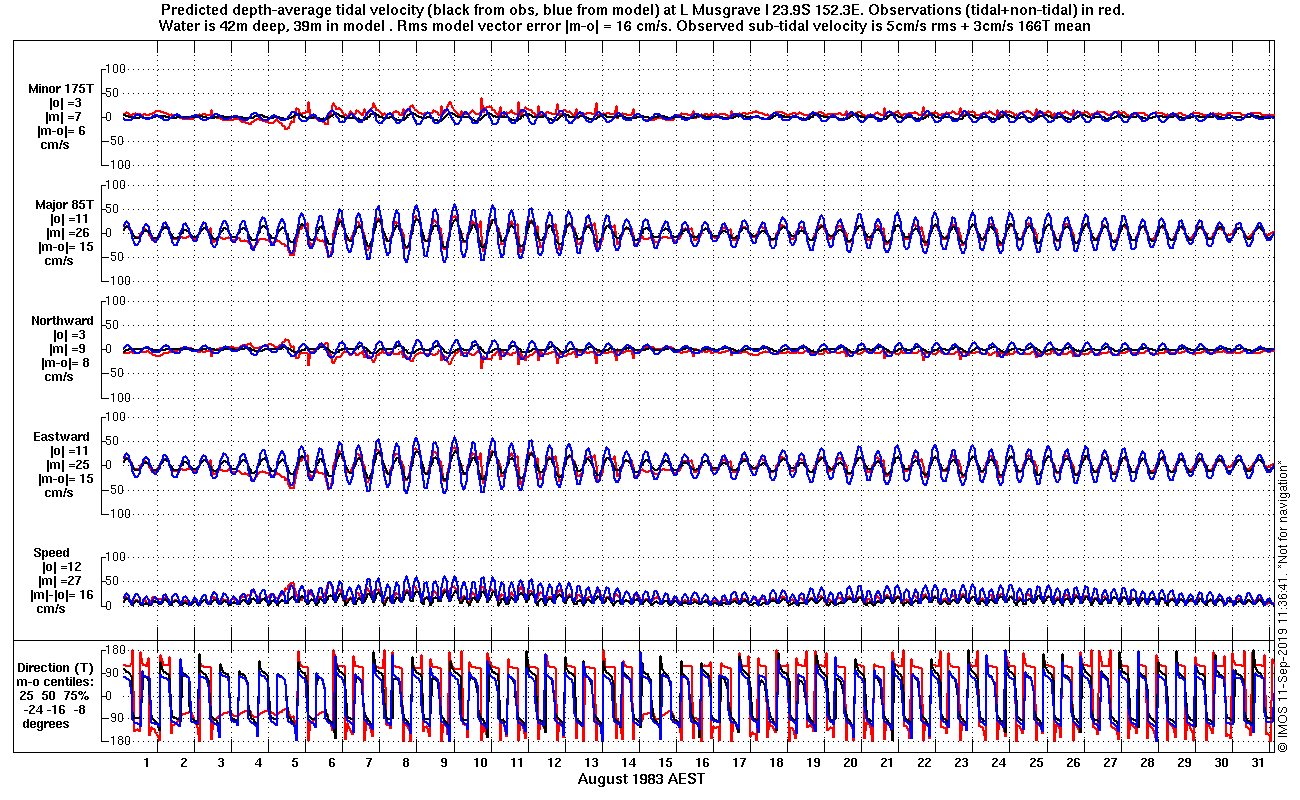Click the day "7" label on the date axis
This screenshot has height=800, width=1300.
click(x=369, y=762)
